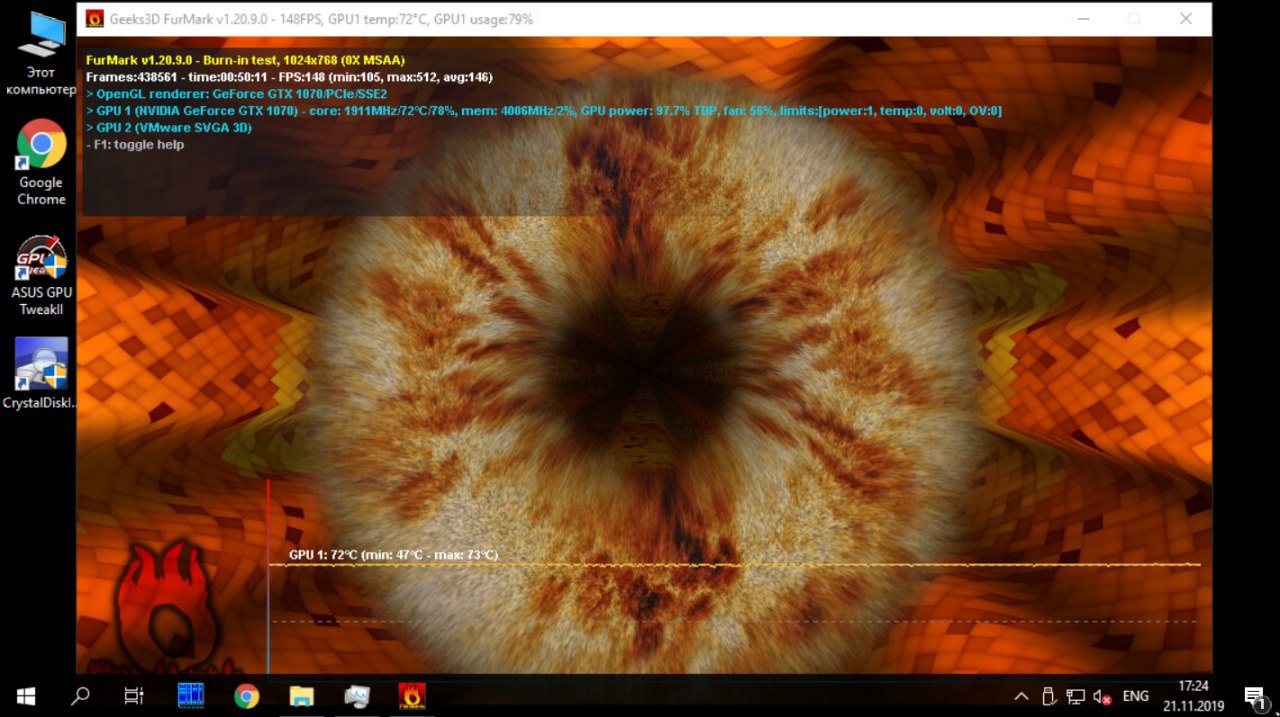Click the muted volume tray icon
Viewport: 1280px width, 717px height.
[1103, 696]
